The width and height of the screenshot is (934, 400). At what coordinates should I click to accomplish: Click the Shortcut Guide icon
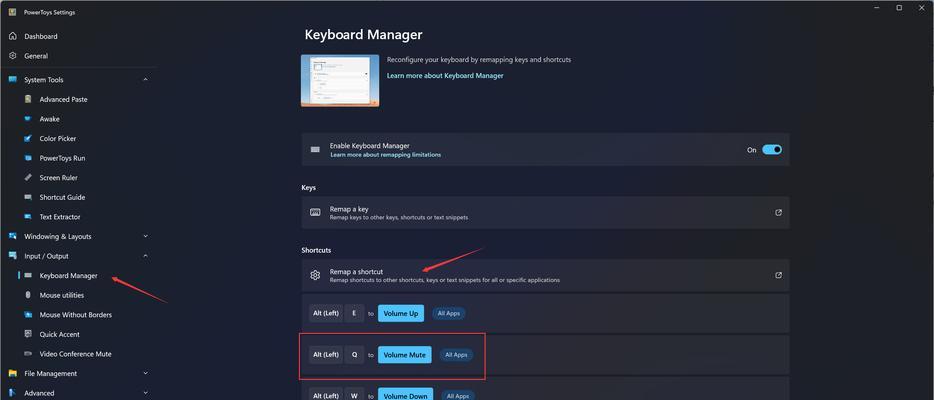28,198
